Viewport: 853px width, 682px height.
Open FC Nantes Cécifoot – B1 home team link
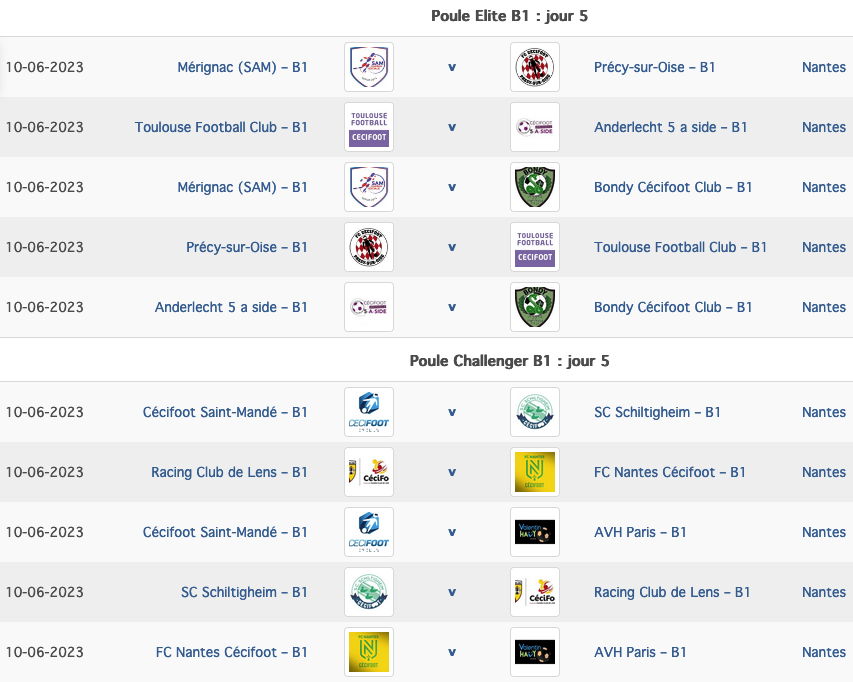[232, 652]
